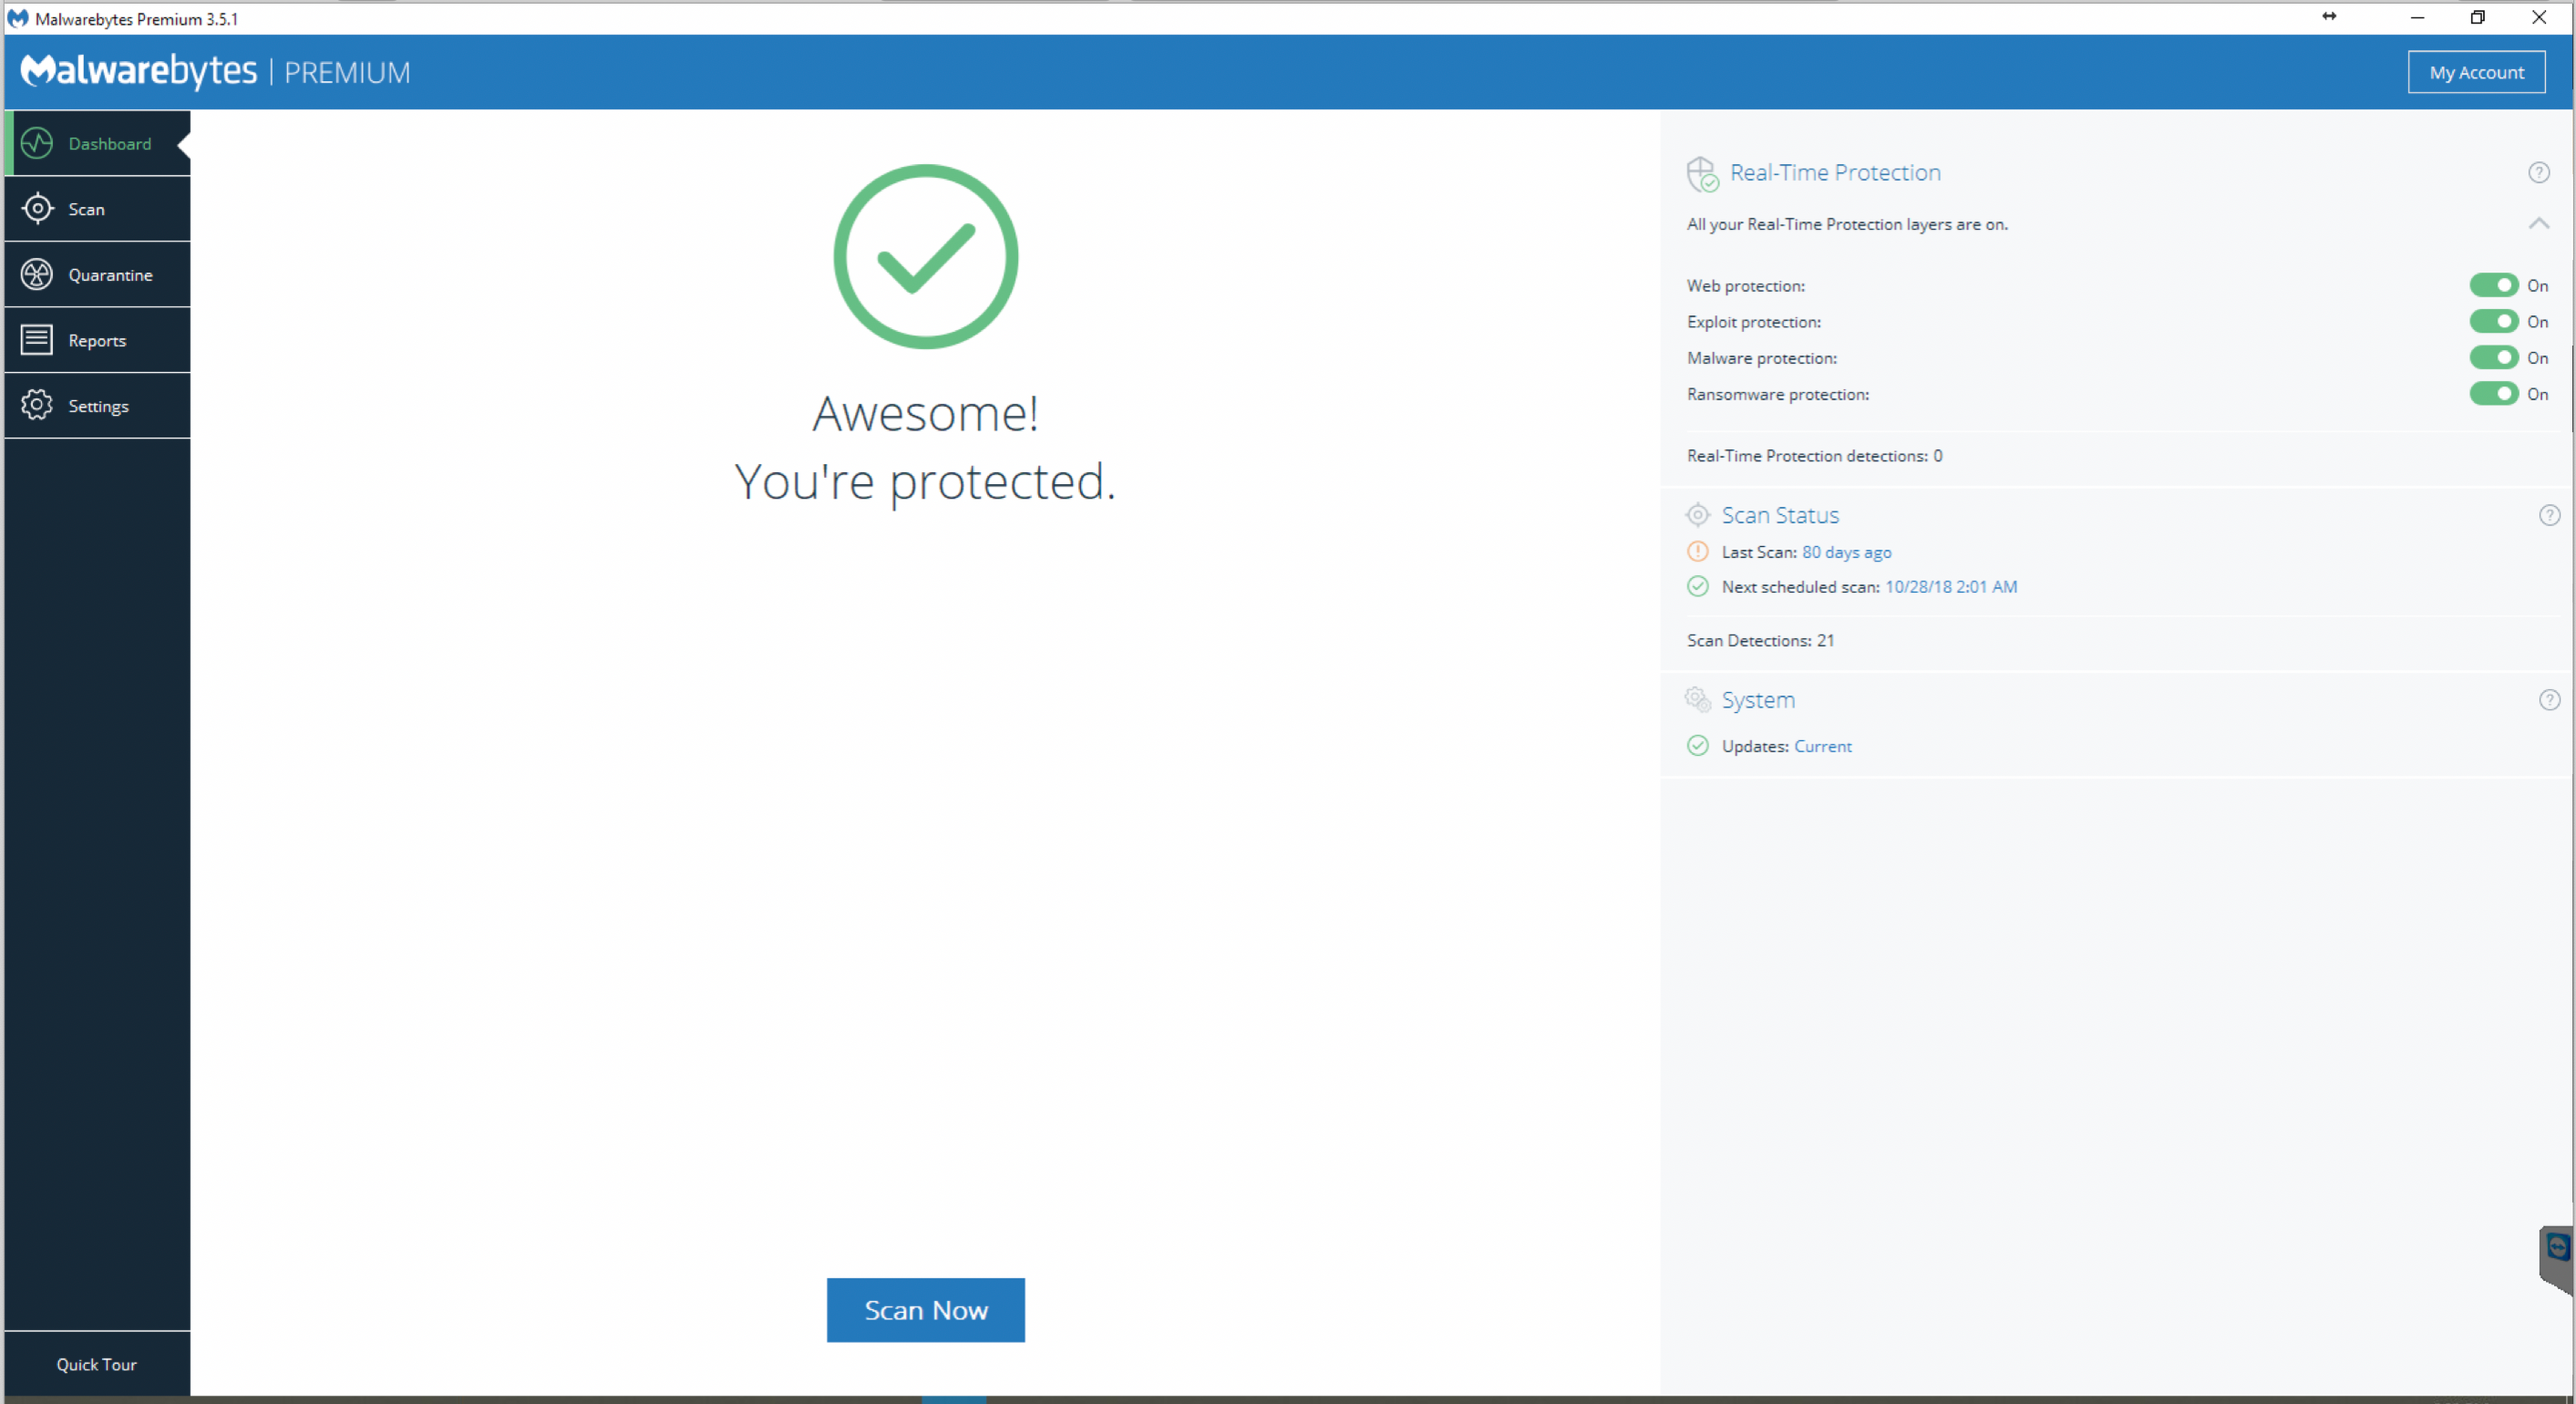Click Scan Now button
The height and width of the screenshot is (1404, 2576).
(x=927, y=1309)
